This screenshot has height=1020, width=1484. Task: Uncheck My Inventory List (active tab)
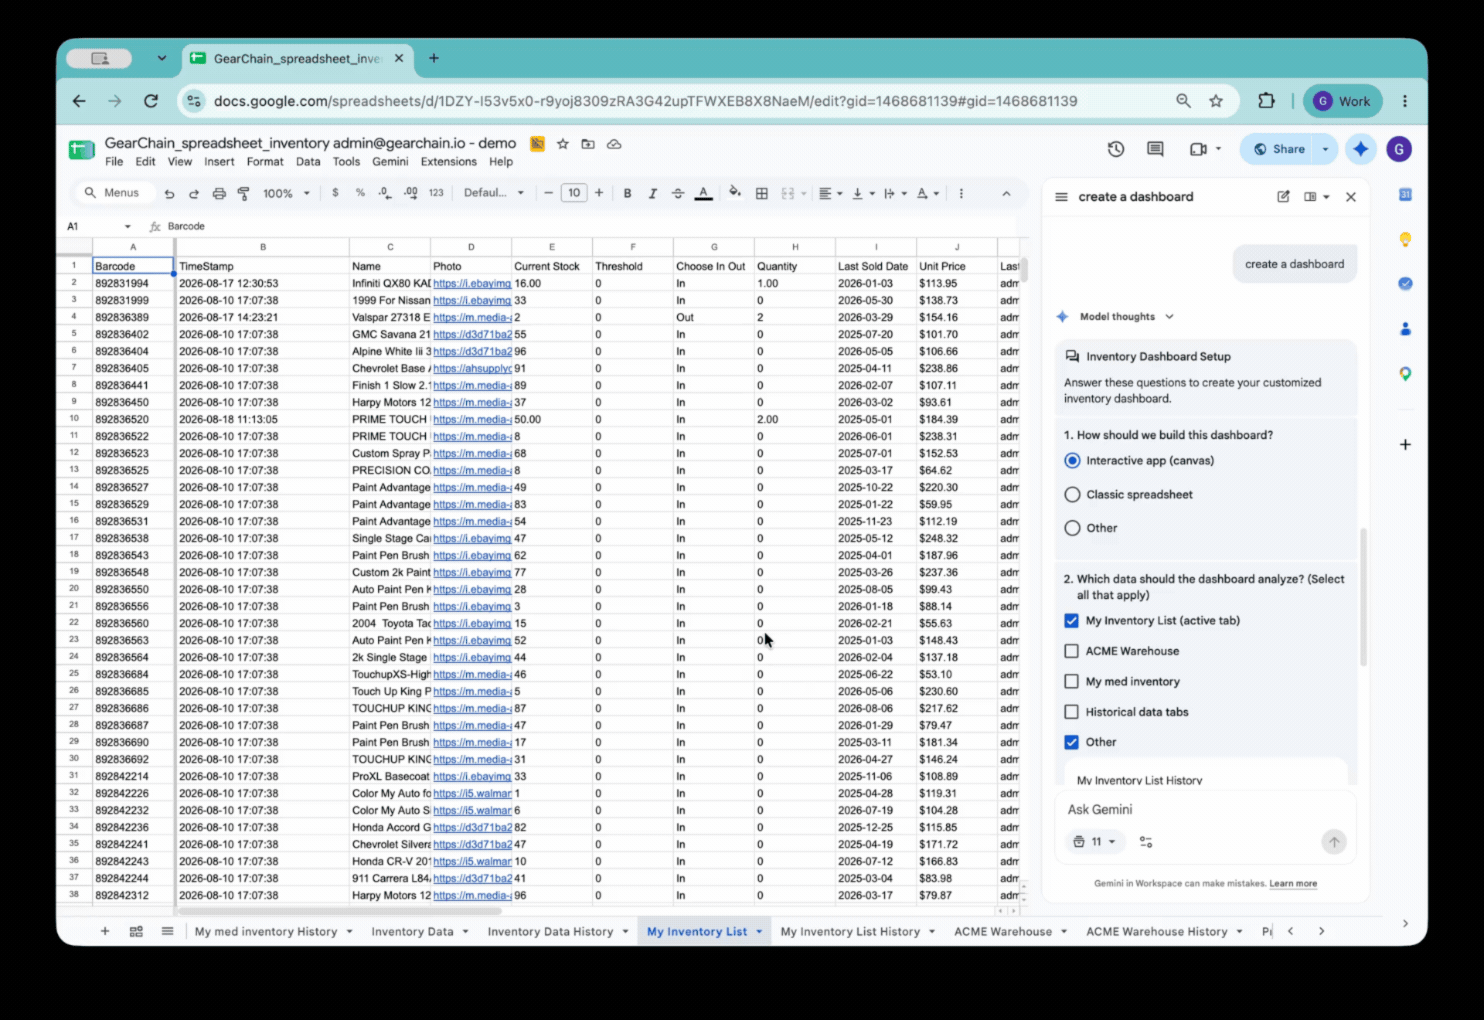tap(1072, 621)
